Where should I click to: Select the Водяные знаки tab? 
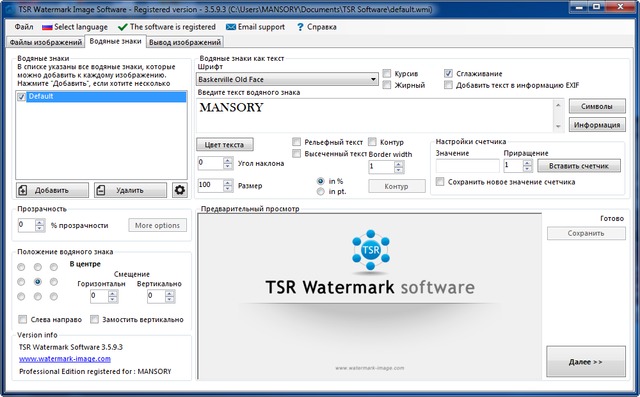115,41
